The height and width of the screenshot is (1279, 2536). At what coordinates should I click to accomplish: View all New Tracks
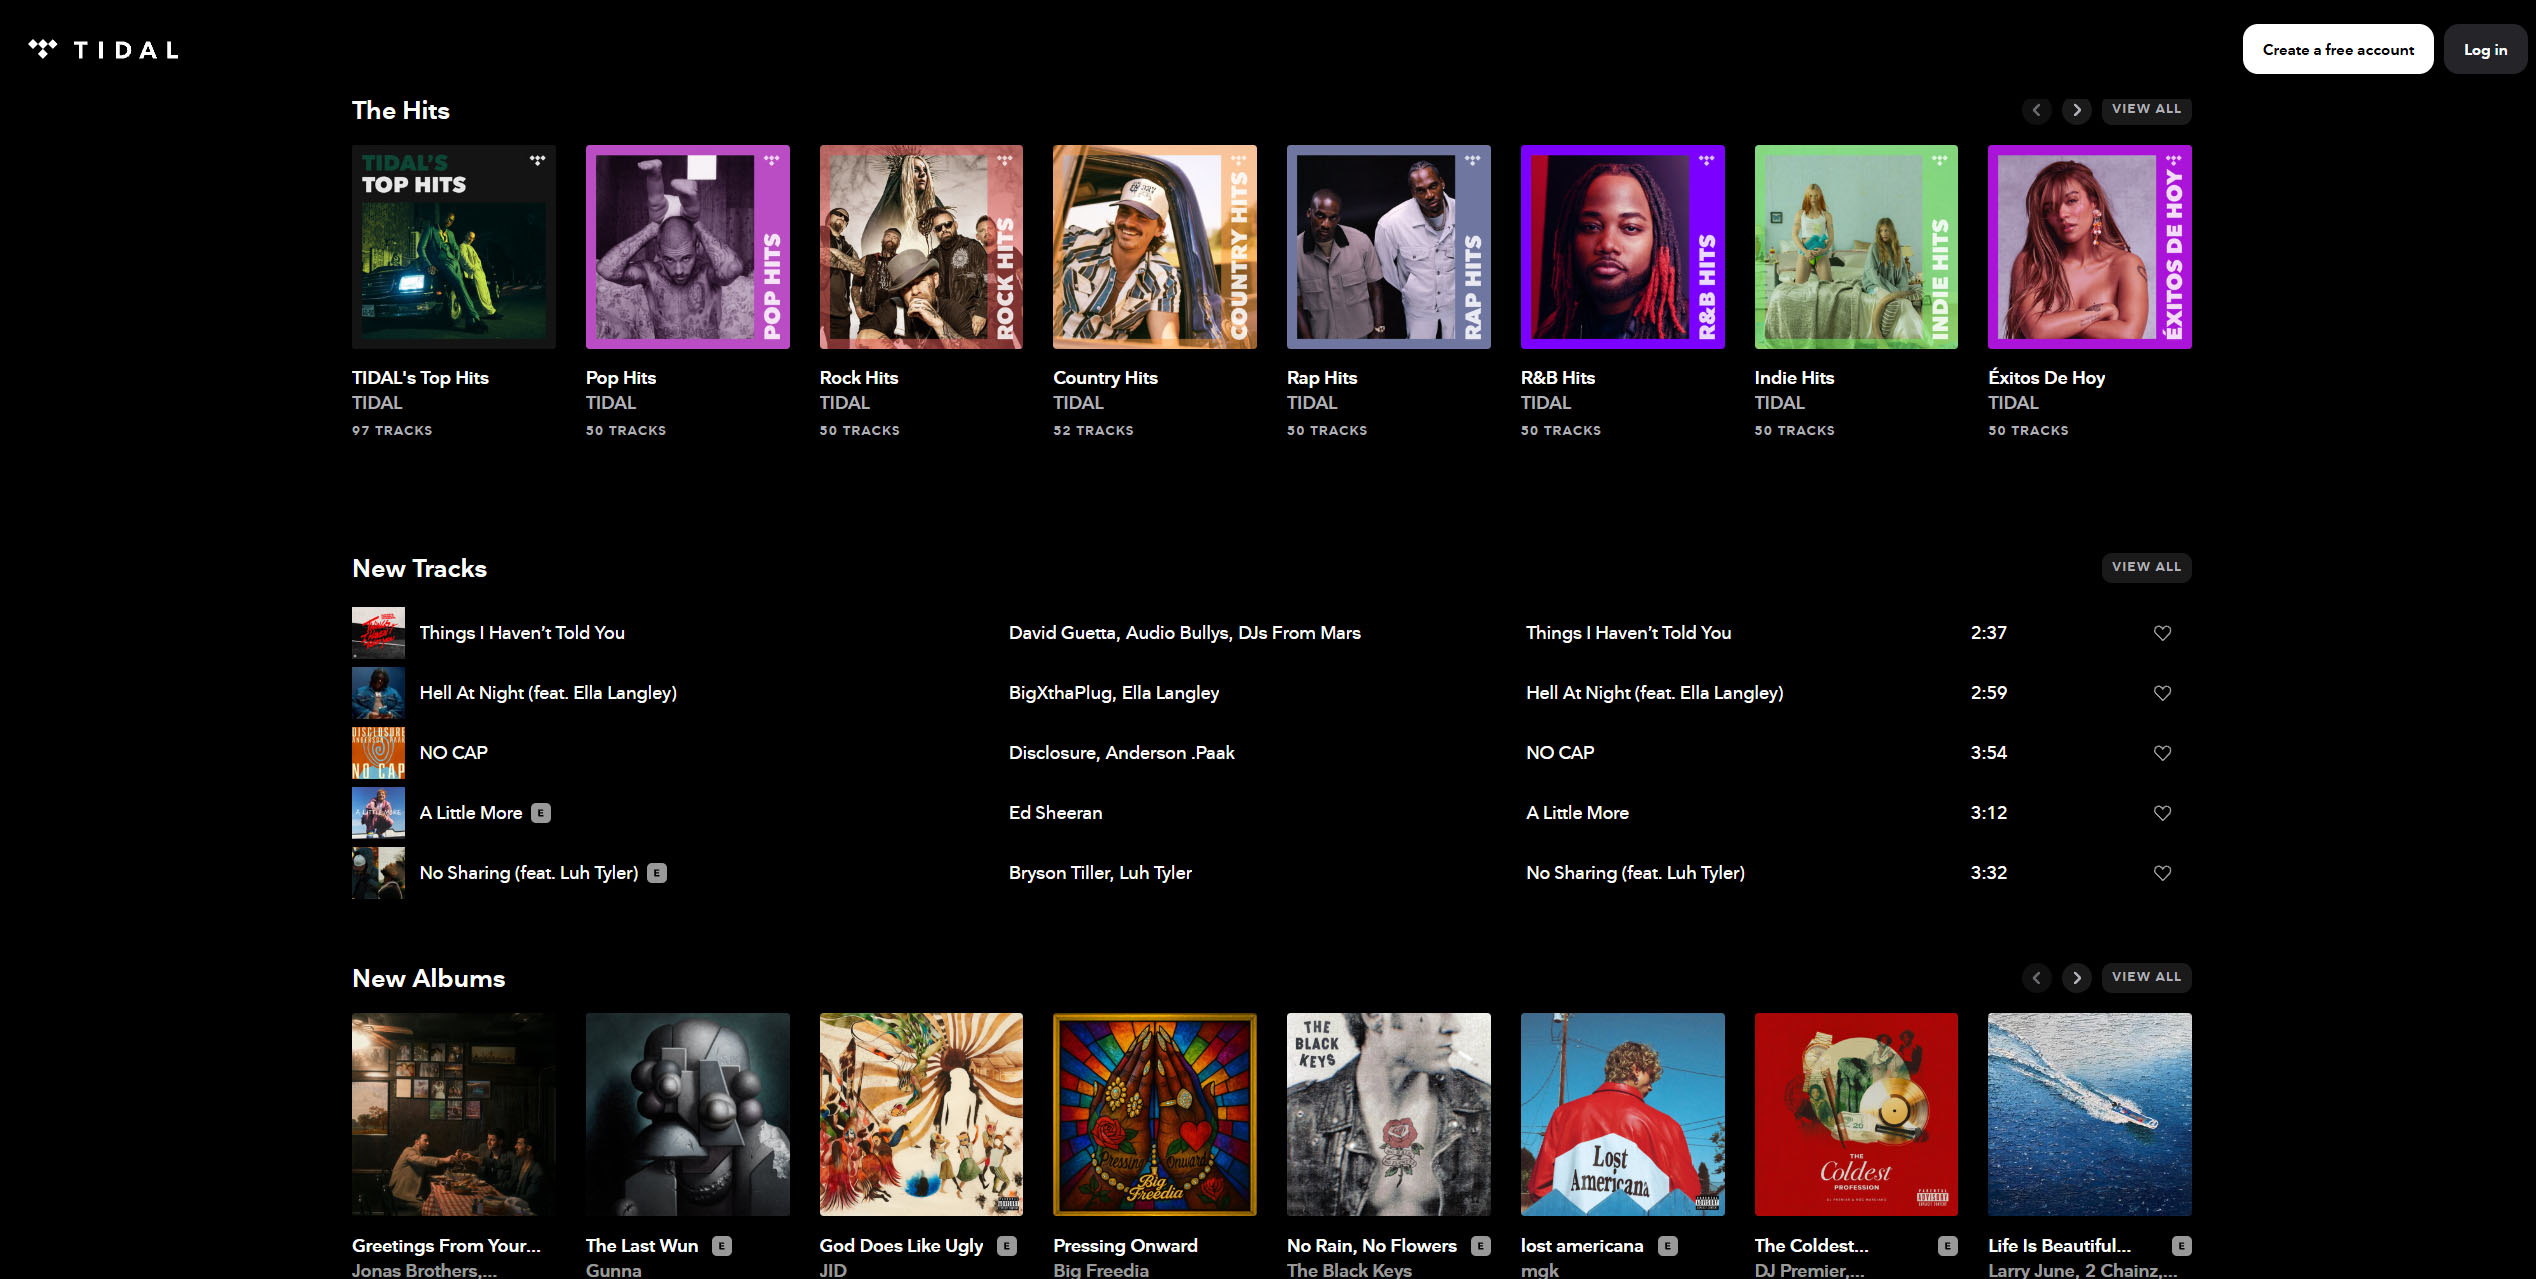(x=2146, y=567)
